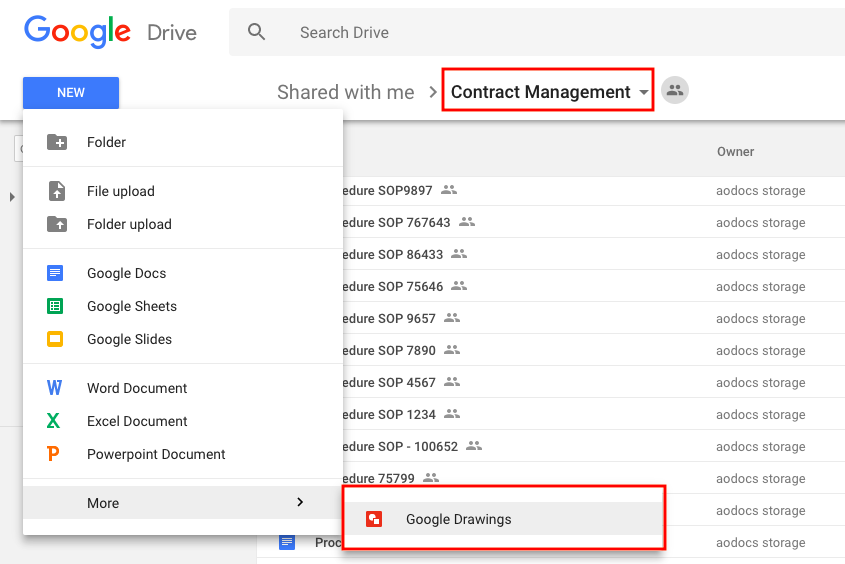Click shared icon next to 75799
845x564 pixels.
click(431, 477)
